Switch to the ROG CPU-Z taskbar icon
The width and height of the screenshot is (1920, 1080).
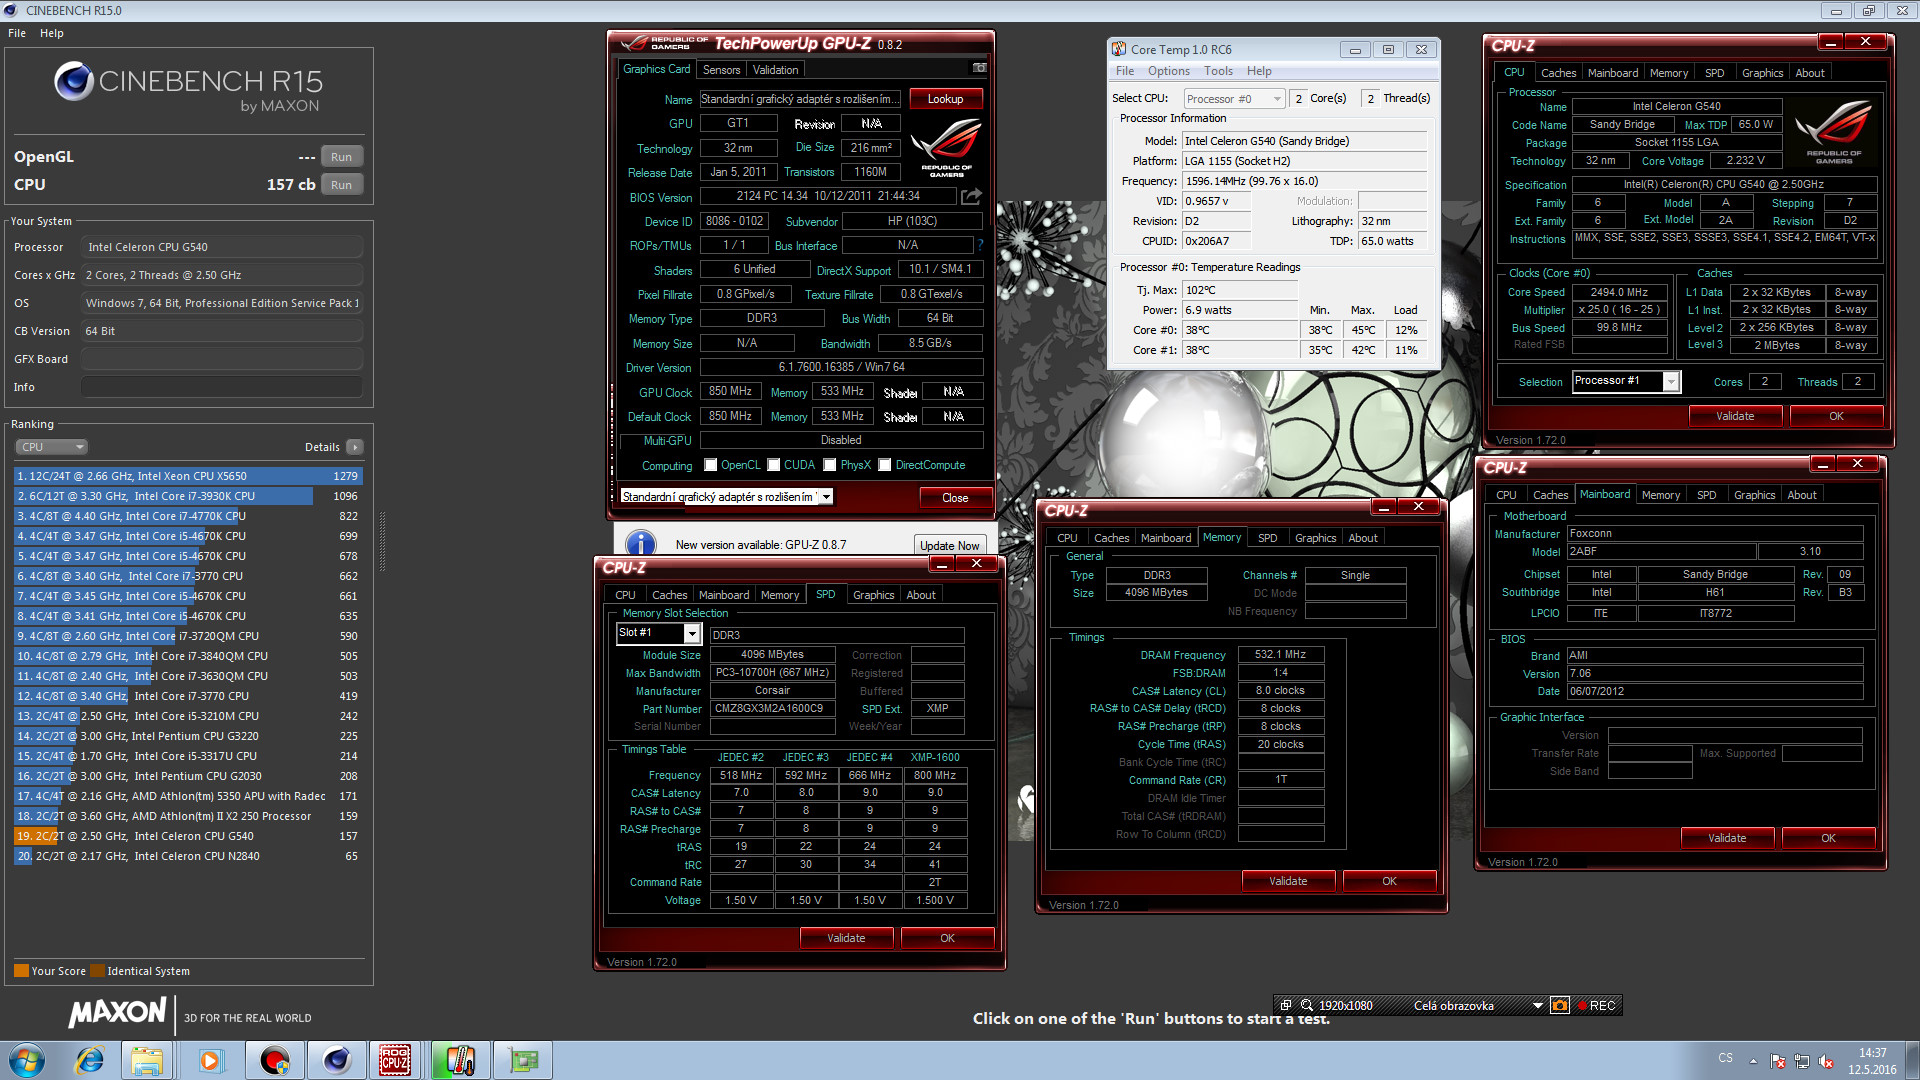[x=395, y=1060]
